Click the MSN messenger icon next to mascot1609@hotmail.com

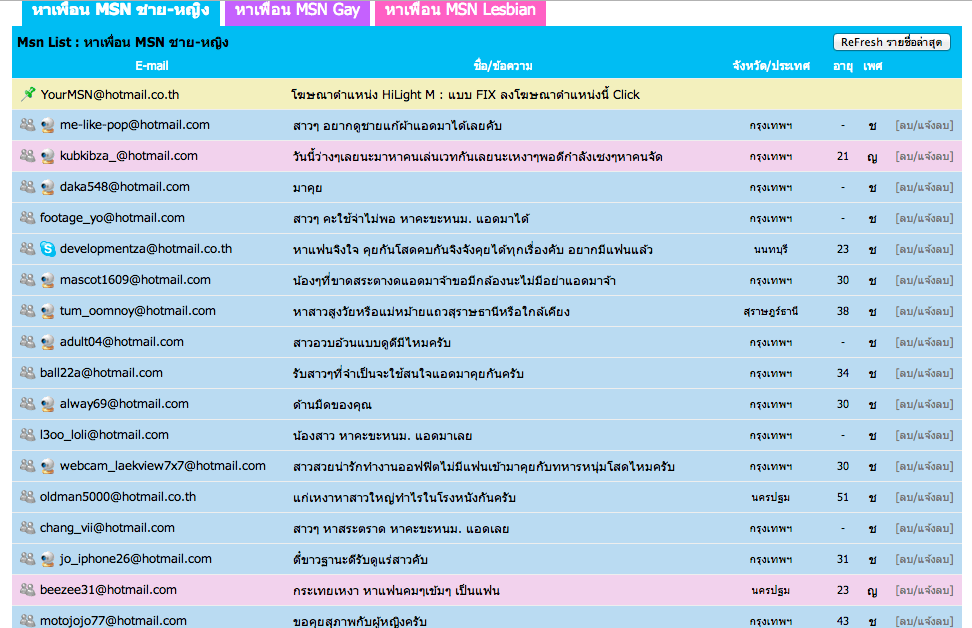coord(48,280)
